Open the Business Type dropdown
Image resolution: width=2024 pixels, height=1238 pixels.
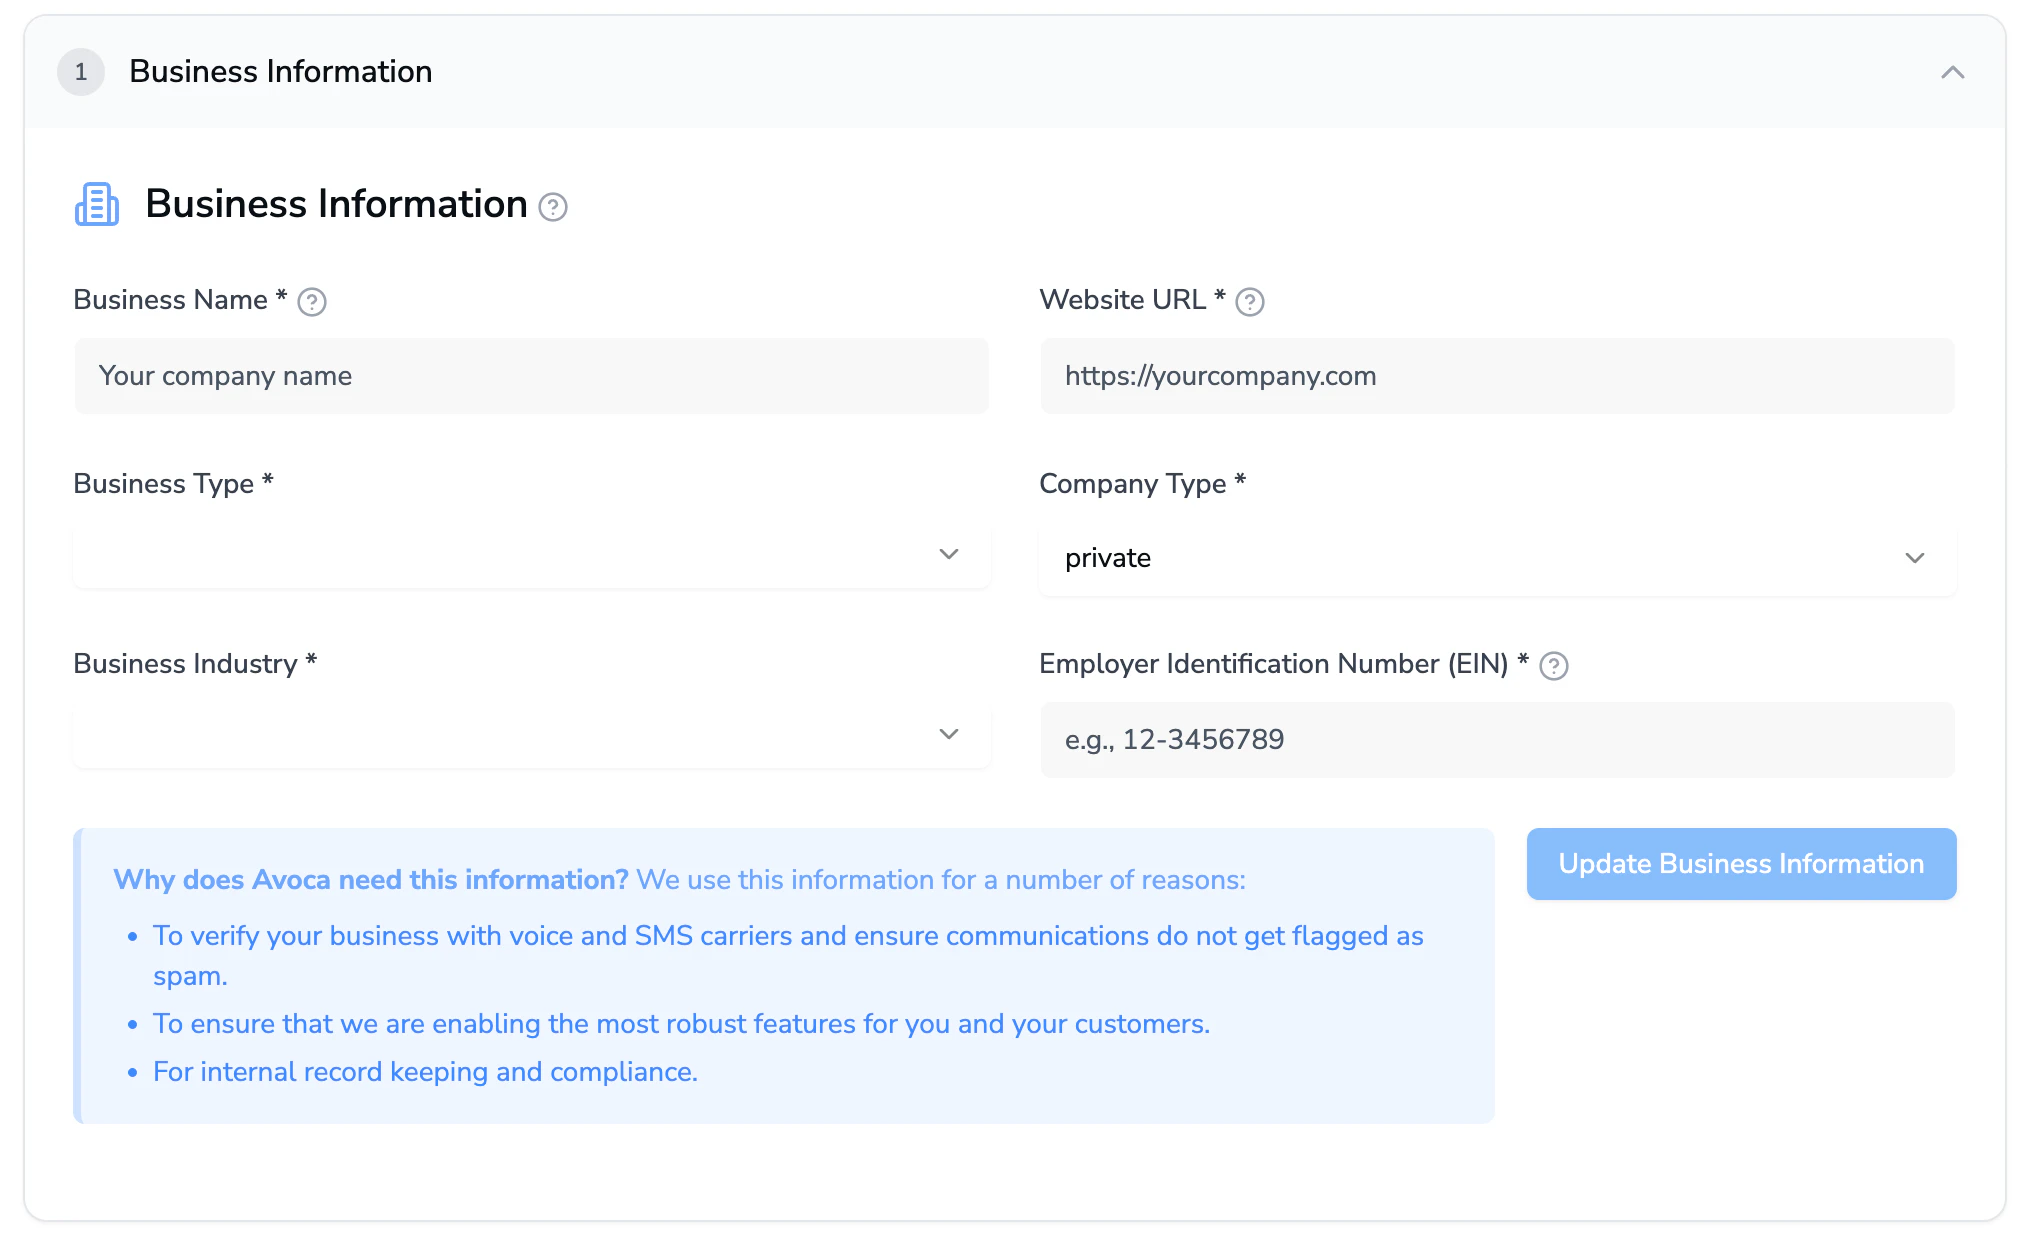(x=500, y=555)
